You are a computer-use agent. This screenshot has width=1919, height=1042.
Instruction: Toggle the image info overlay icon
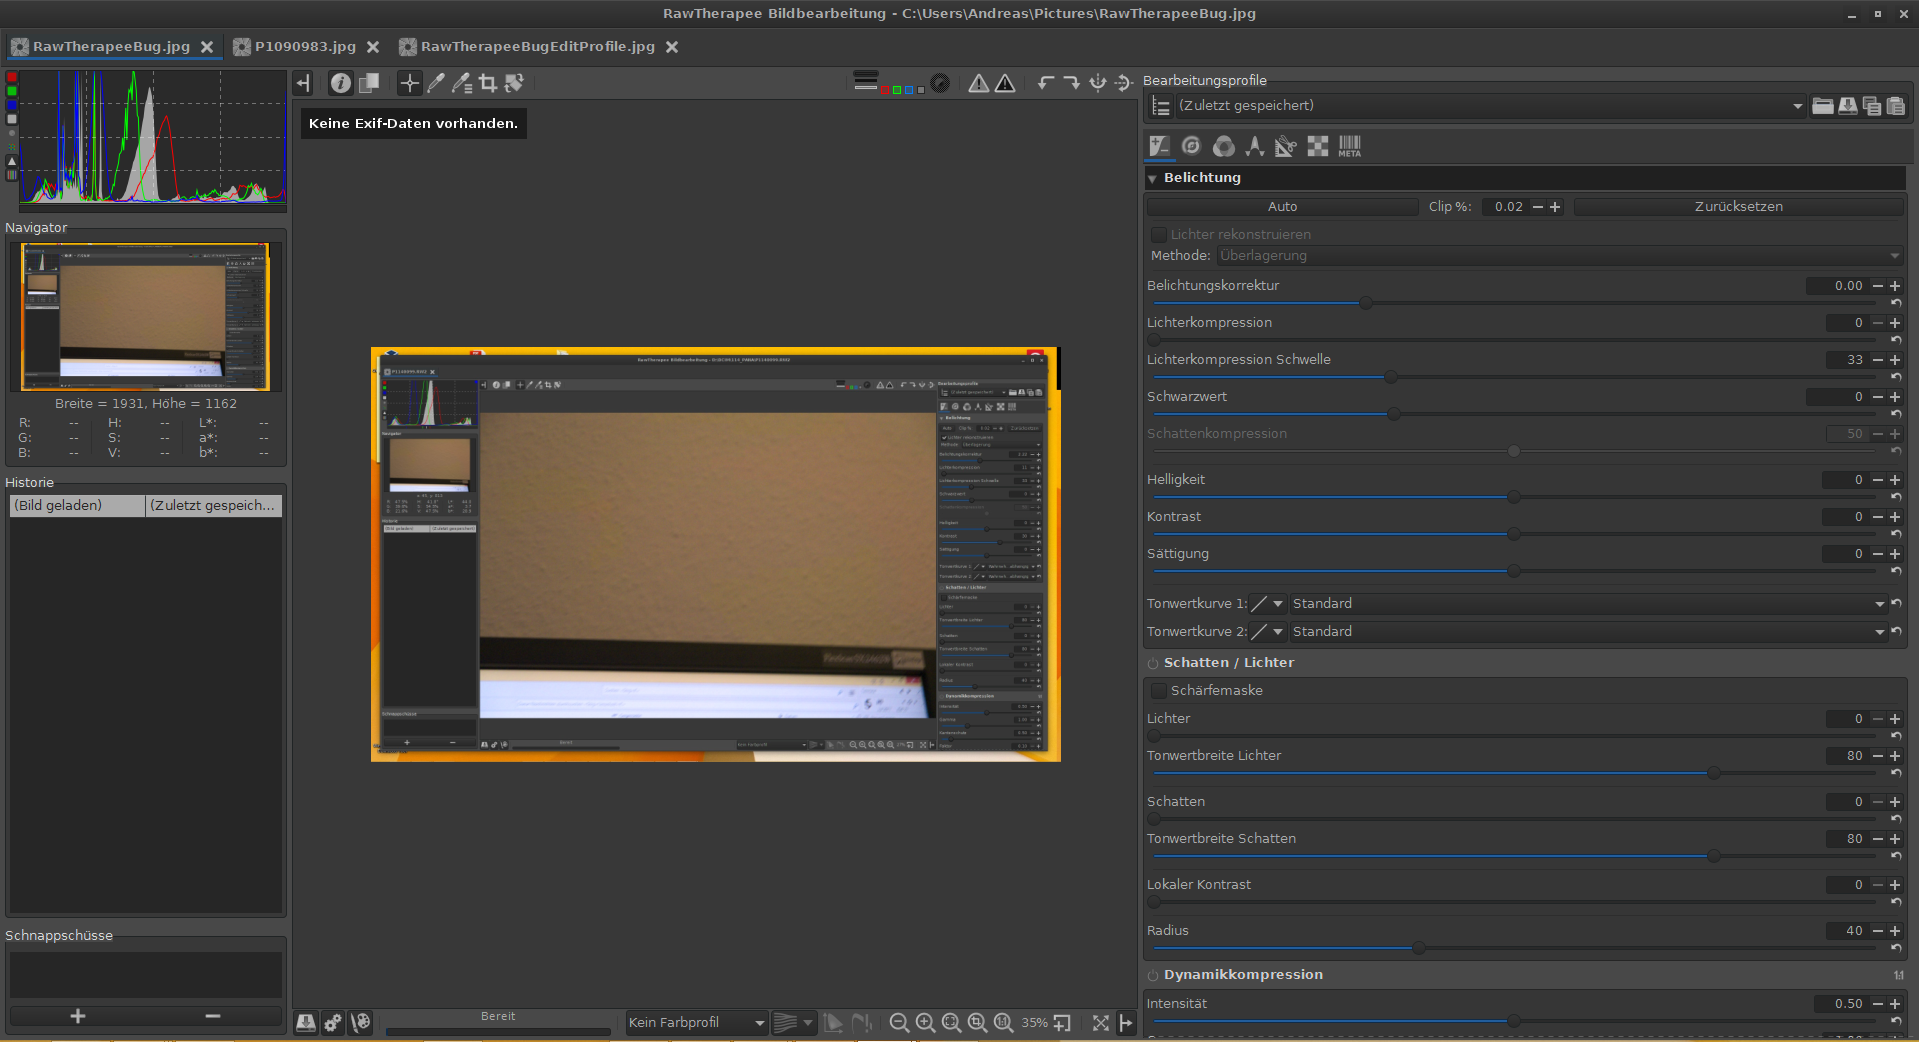[341, 83]
